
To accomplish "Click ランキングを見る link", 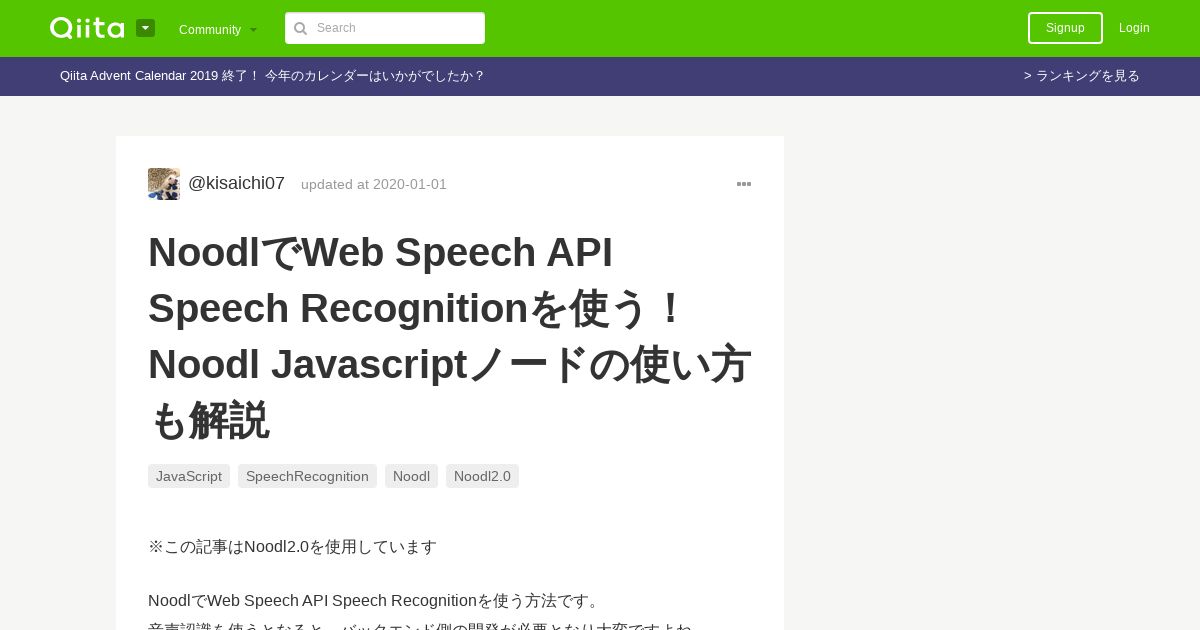I will point(1082,76).
